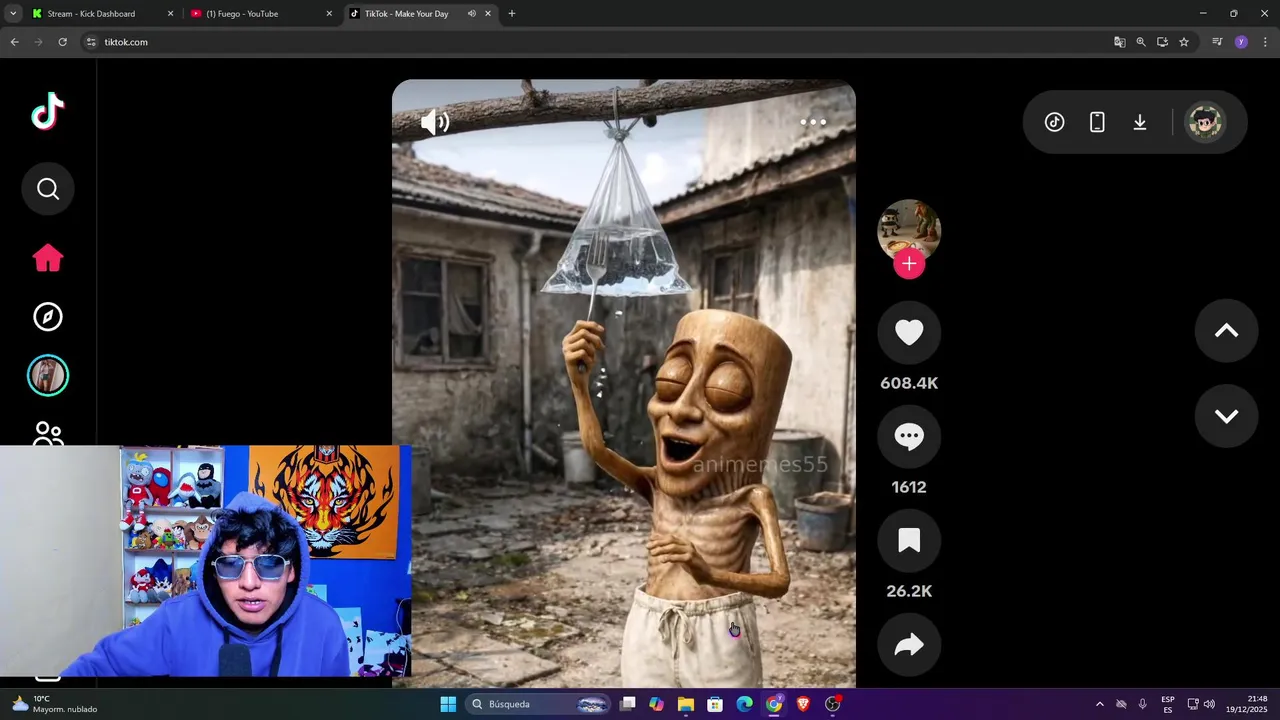Bookmark this page with the star
This screenshot has width=1280, height=720.
click(x=1184, y=42)
